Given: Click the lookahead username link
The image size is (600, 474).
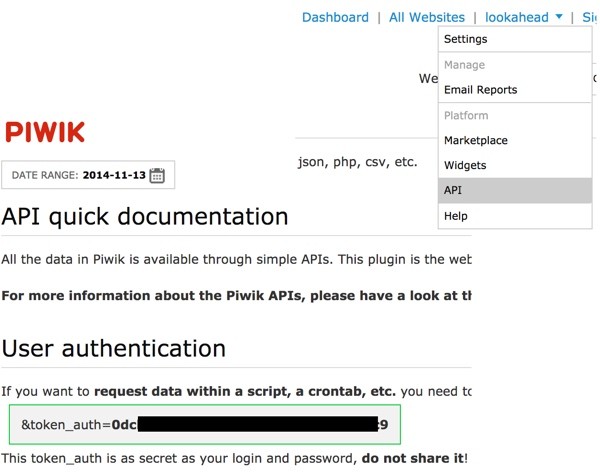Looking at the screenshot, I should (x=517, y=17).
